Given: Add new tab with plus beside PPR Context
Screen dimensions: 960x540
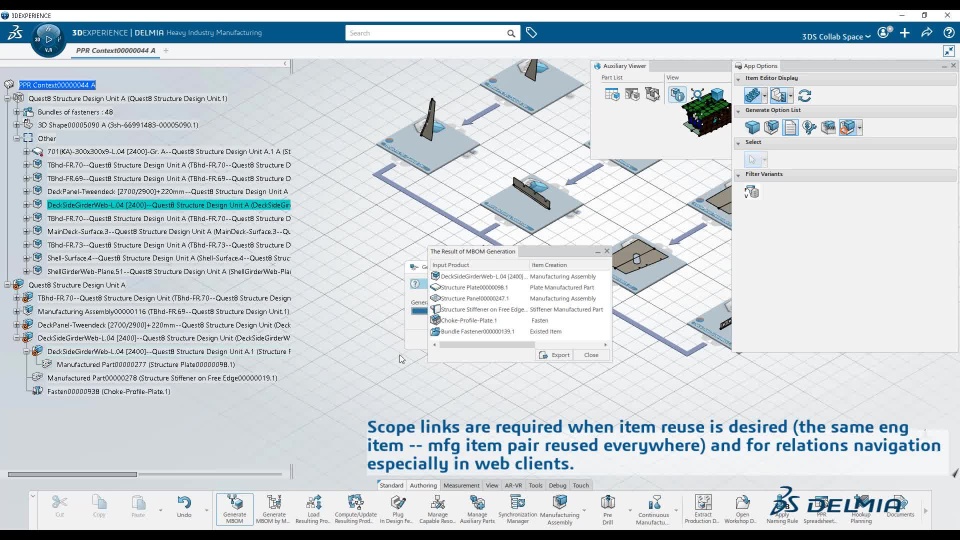Looking at the screenshot, I should point(166,51).
